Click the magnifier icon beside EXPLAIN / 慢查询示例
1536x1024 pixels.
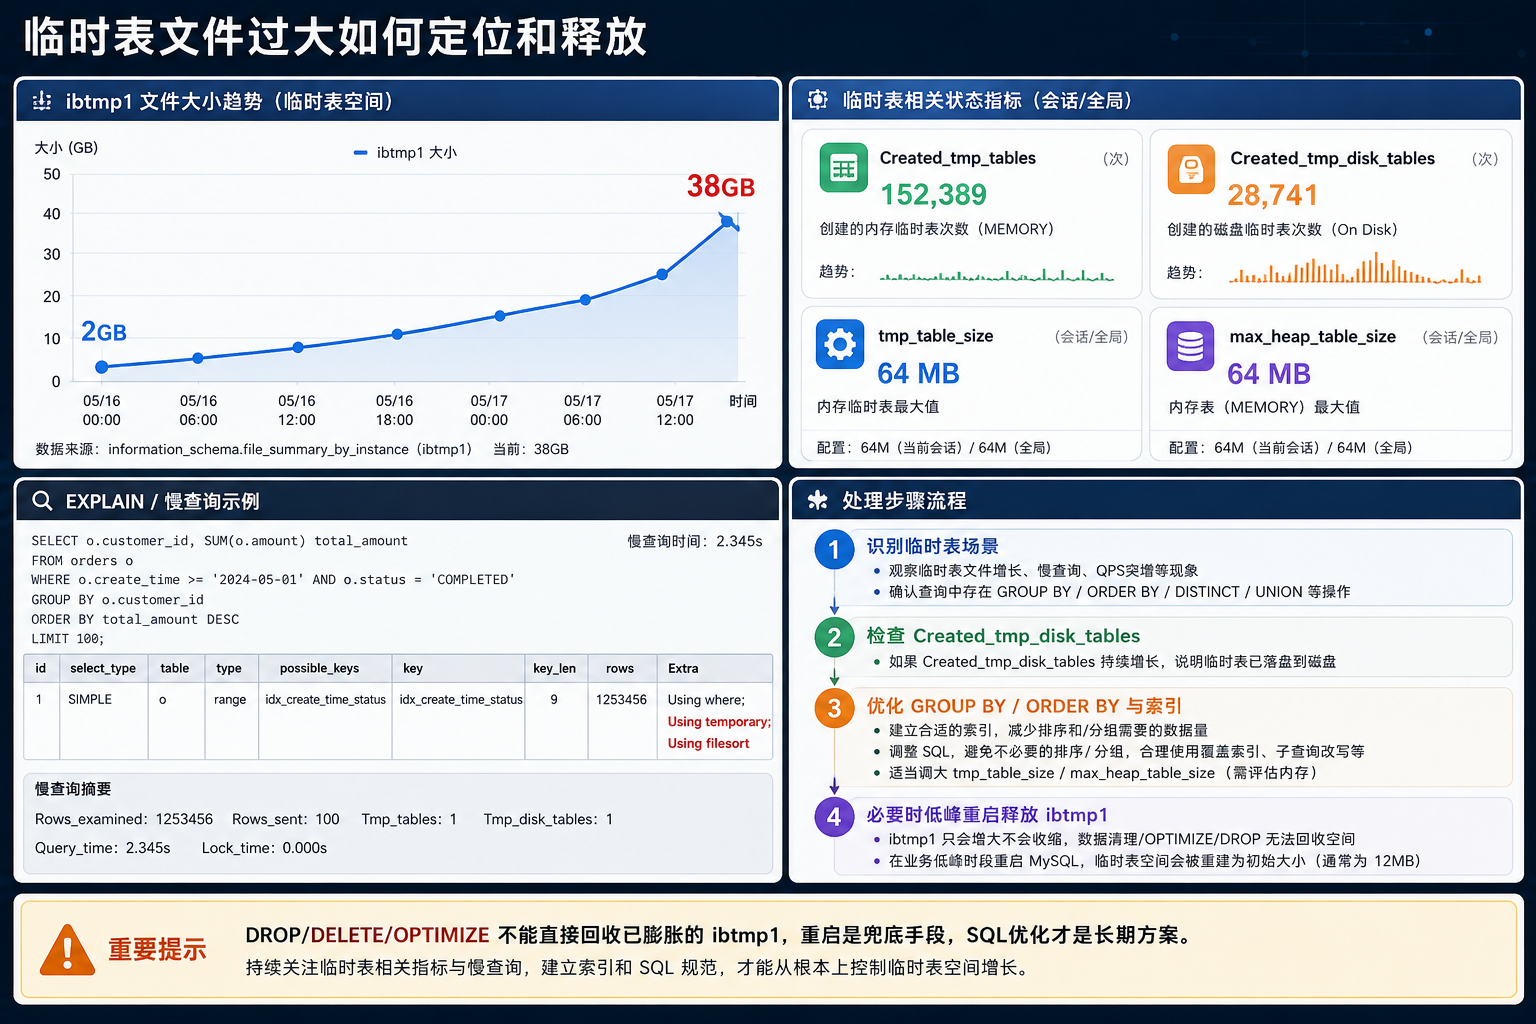(42, 501)
